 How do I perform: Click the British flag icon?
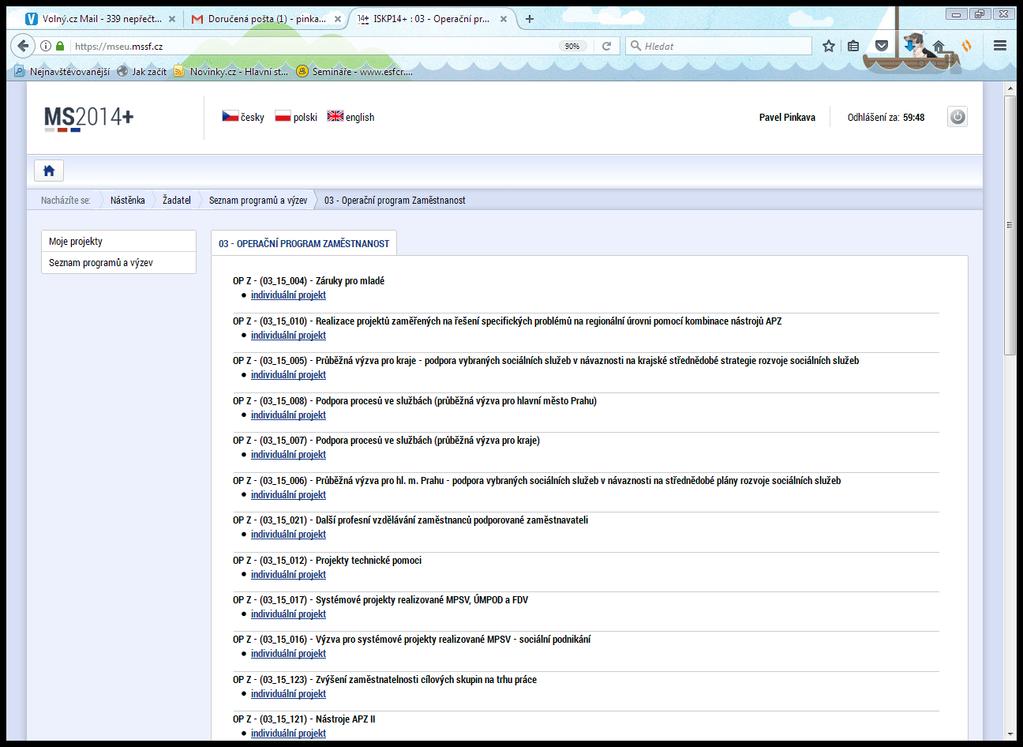pos(335,117)
